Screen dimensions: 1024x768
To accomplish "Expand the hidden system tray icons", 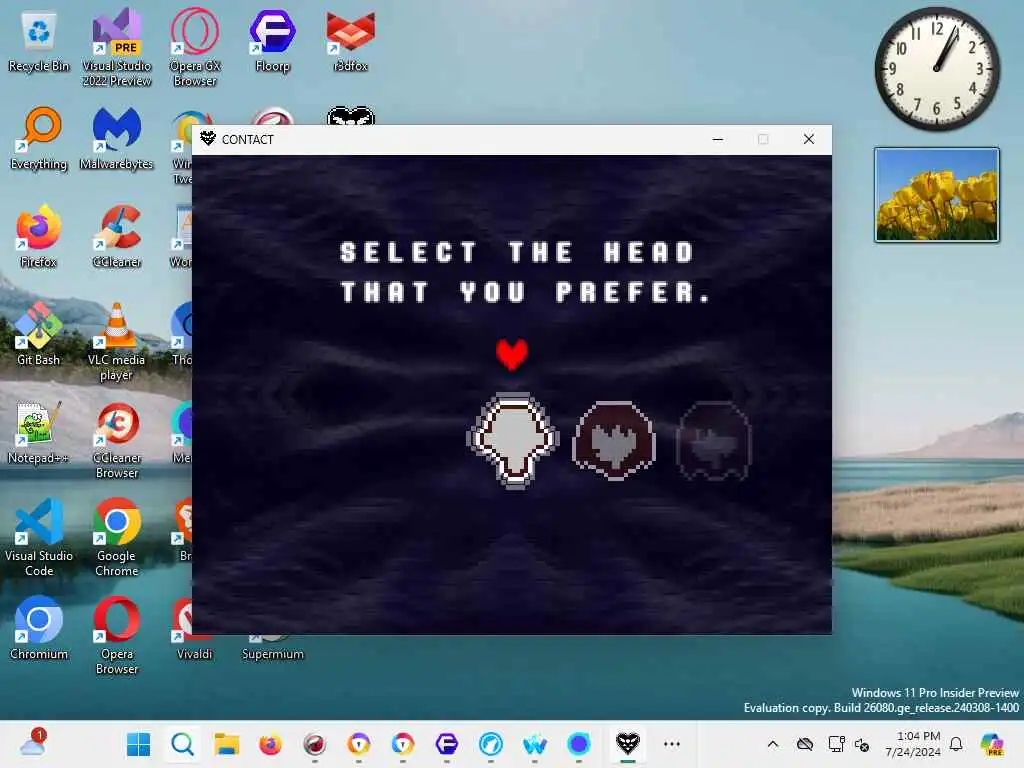I will (773, 744).
